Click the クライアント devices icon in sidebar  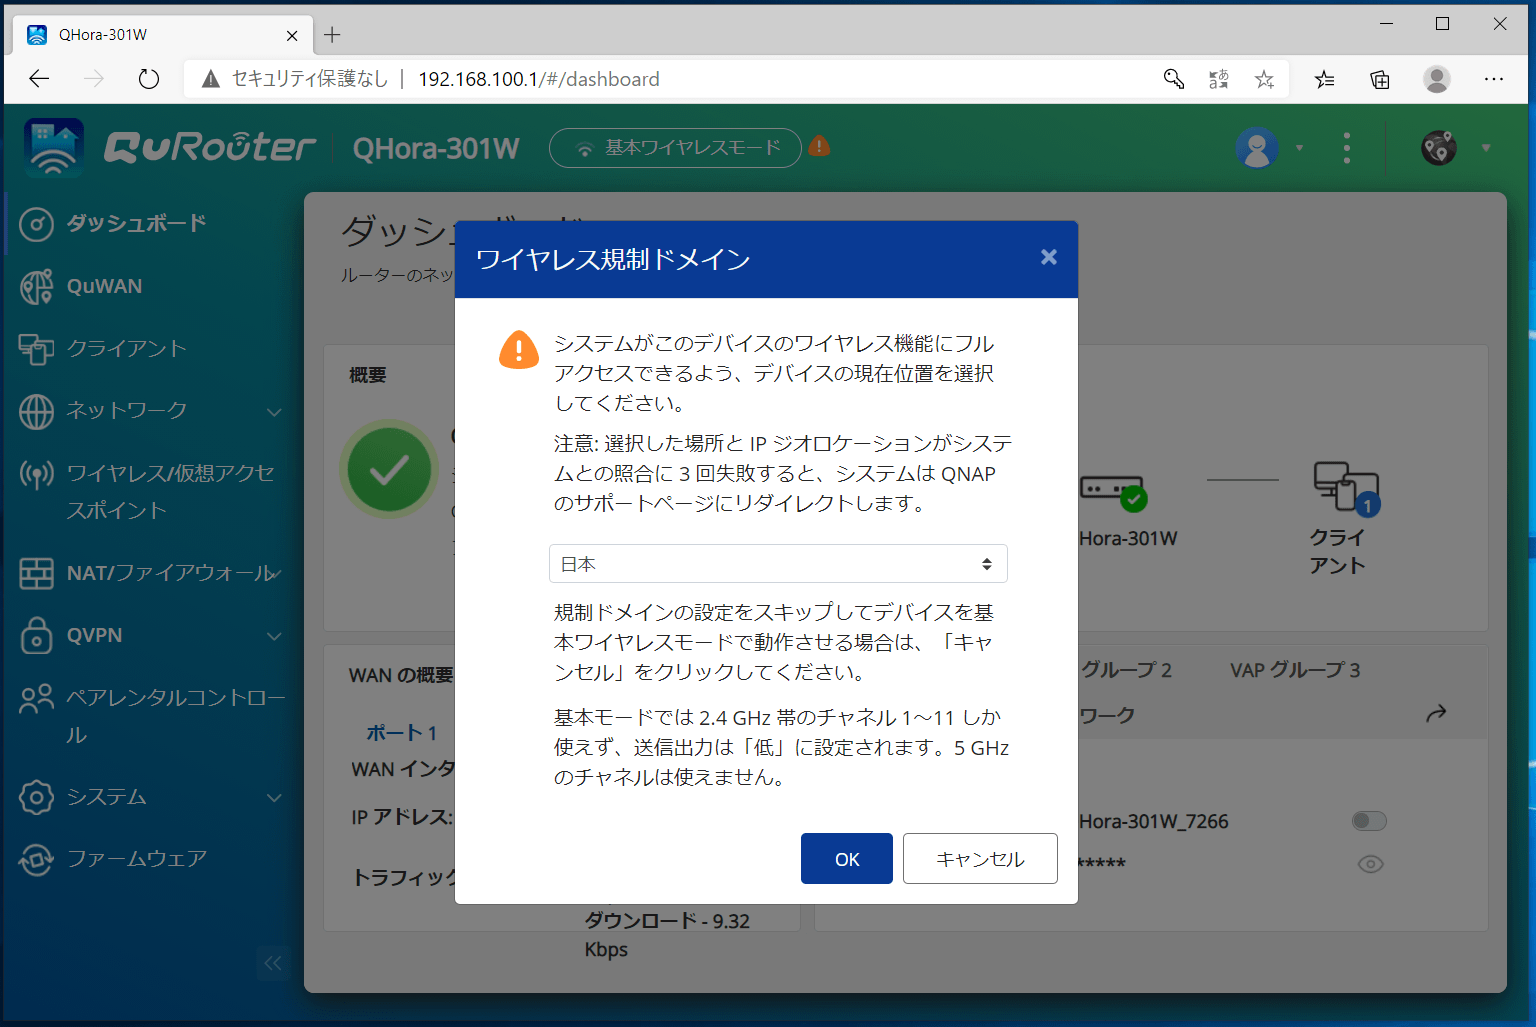36,349
